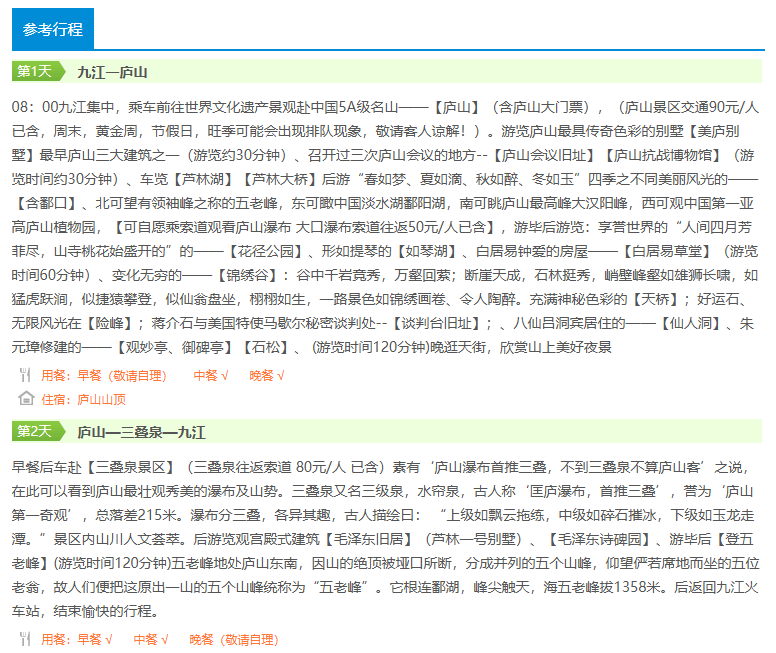Click the text 【花径公园】
Viewport: 776px width, 653px height.
(266, 251)
